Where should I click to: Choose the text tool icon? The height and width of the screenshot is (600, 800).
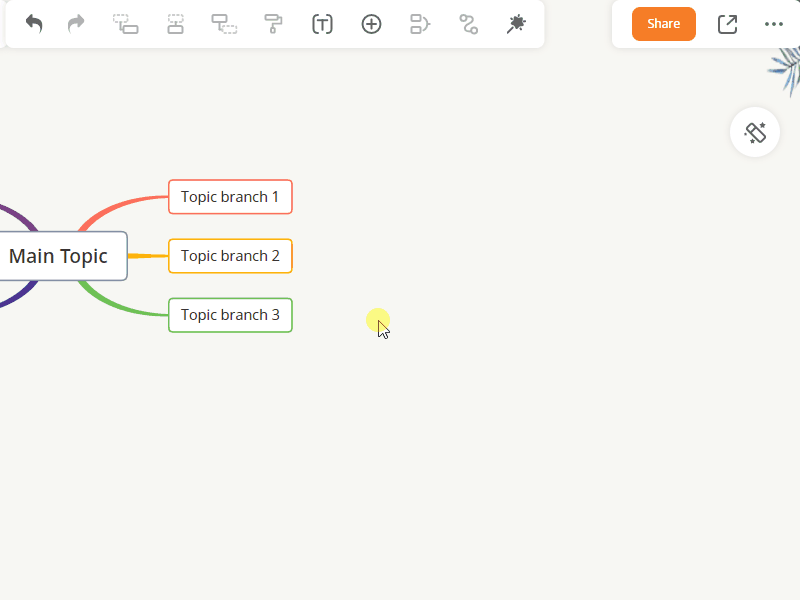click(x=322, y=24)
